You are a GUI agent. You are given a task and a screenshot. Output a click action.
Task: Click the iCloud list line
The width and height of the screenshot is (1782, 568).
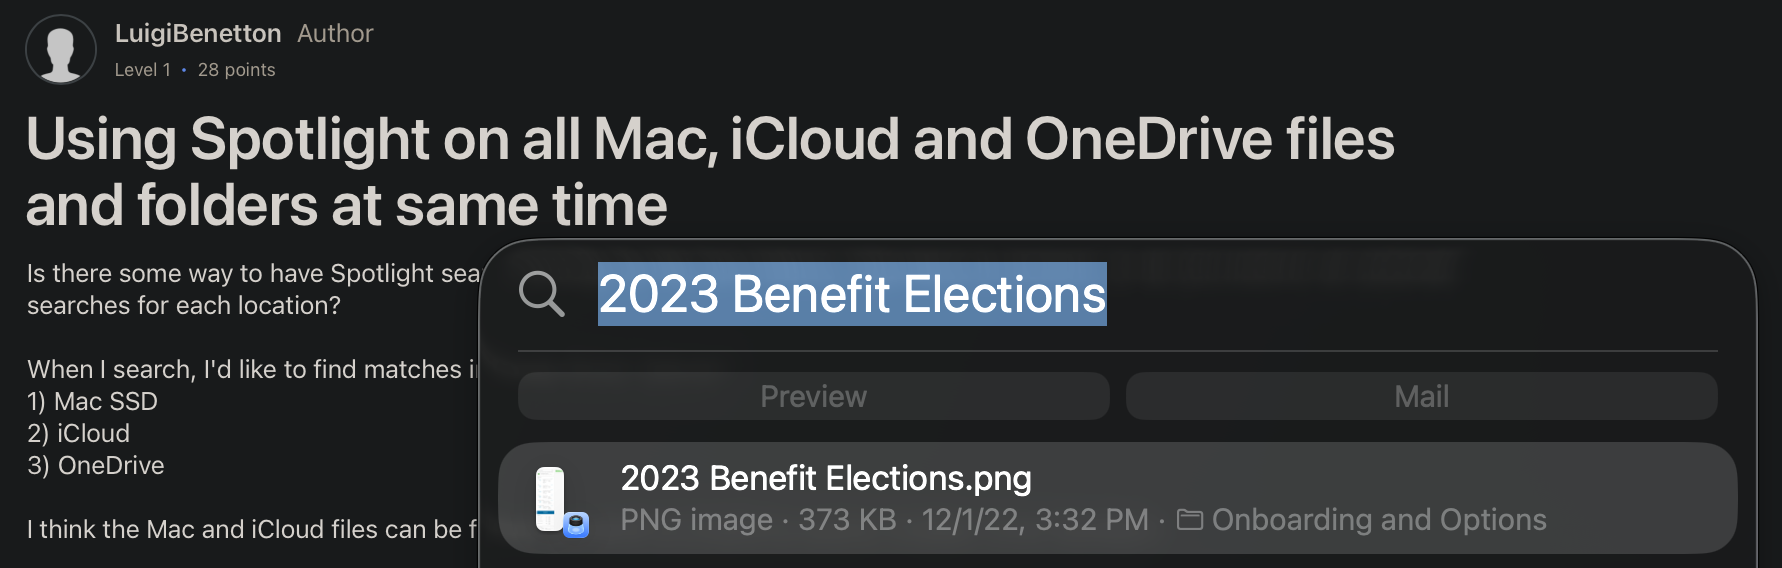point(79,434)
